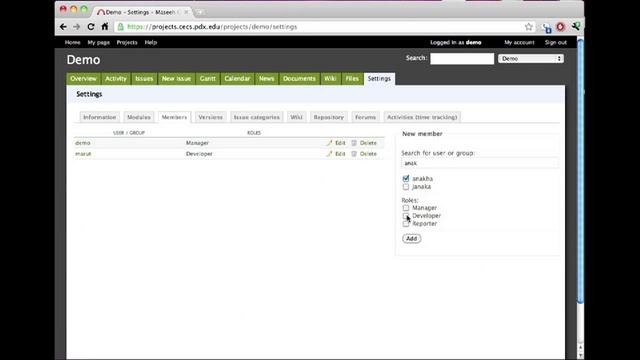
Task: Click the blue vertical page scrollbar
Action: [580, 171]
